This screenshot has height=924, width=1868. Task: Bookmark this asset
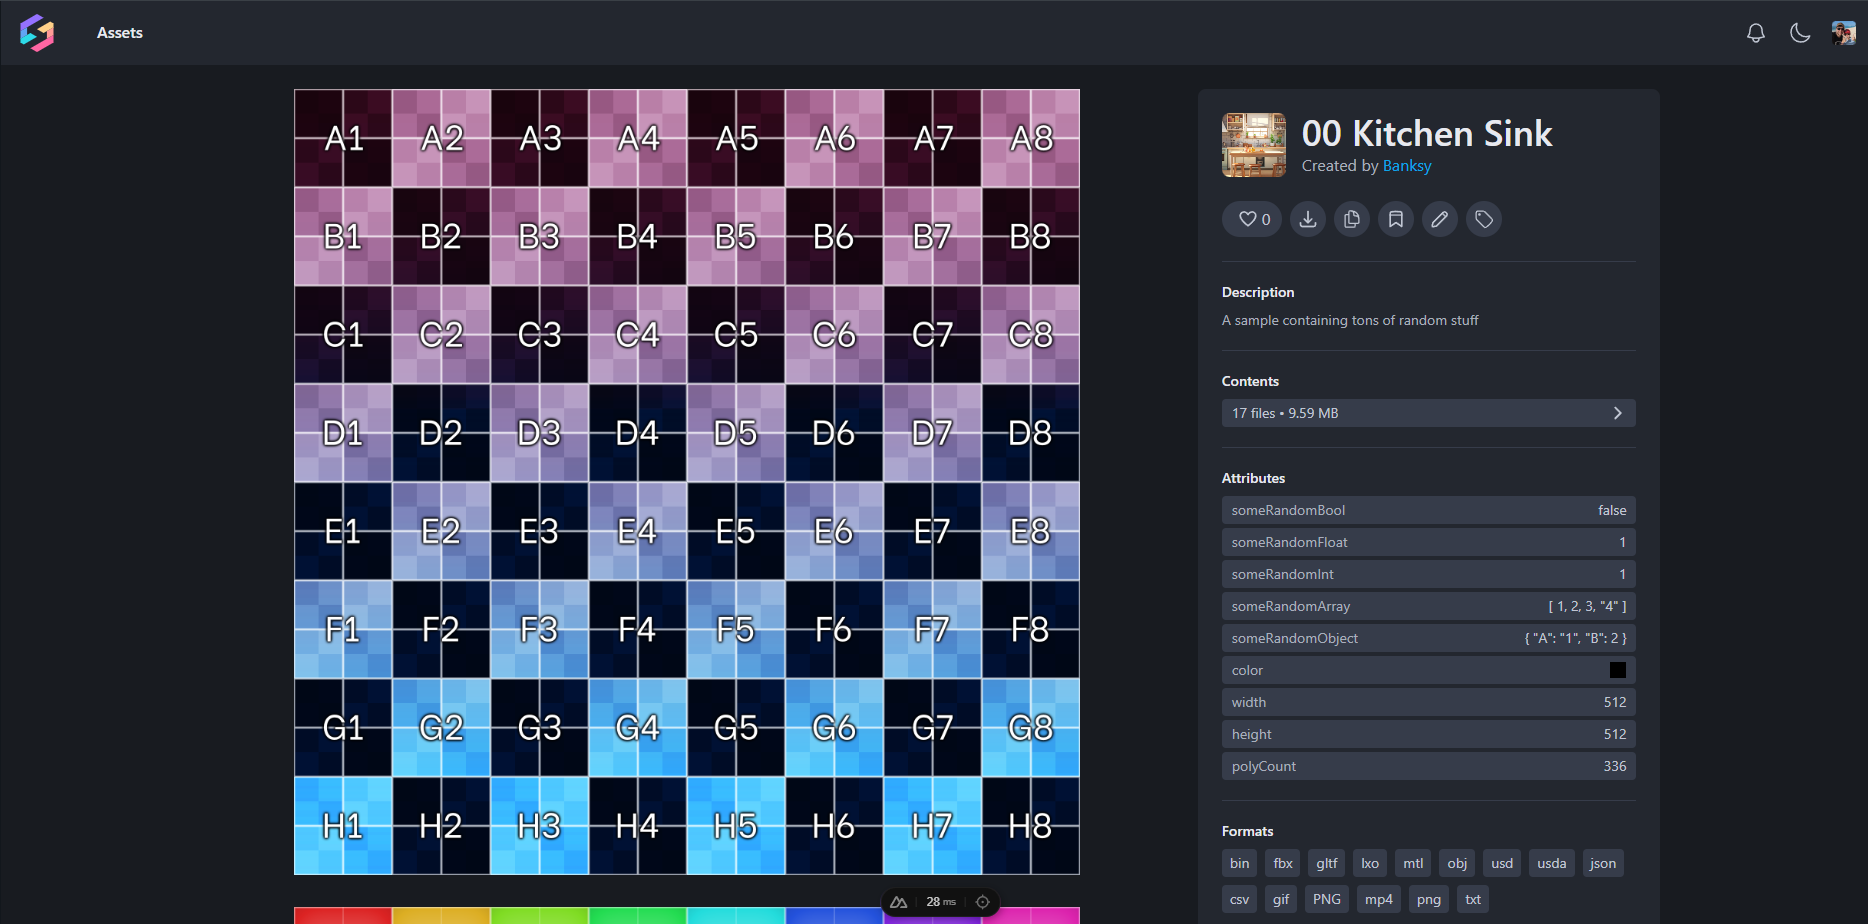tap(1395, 219)
